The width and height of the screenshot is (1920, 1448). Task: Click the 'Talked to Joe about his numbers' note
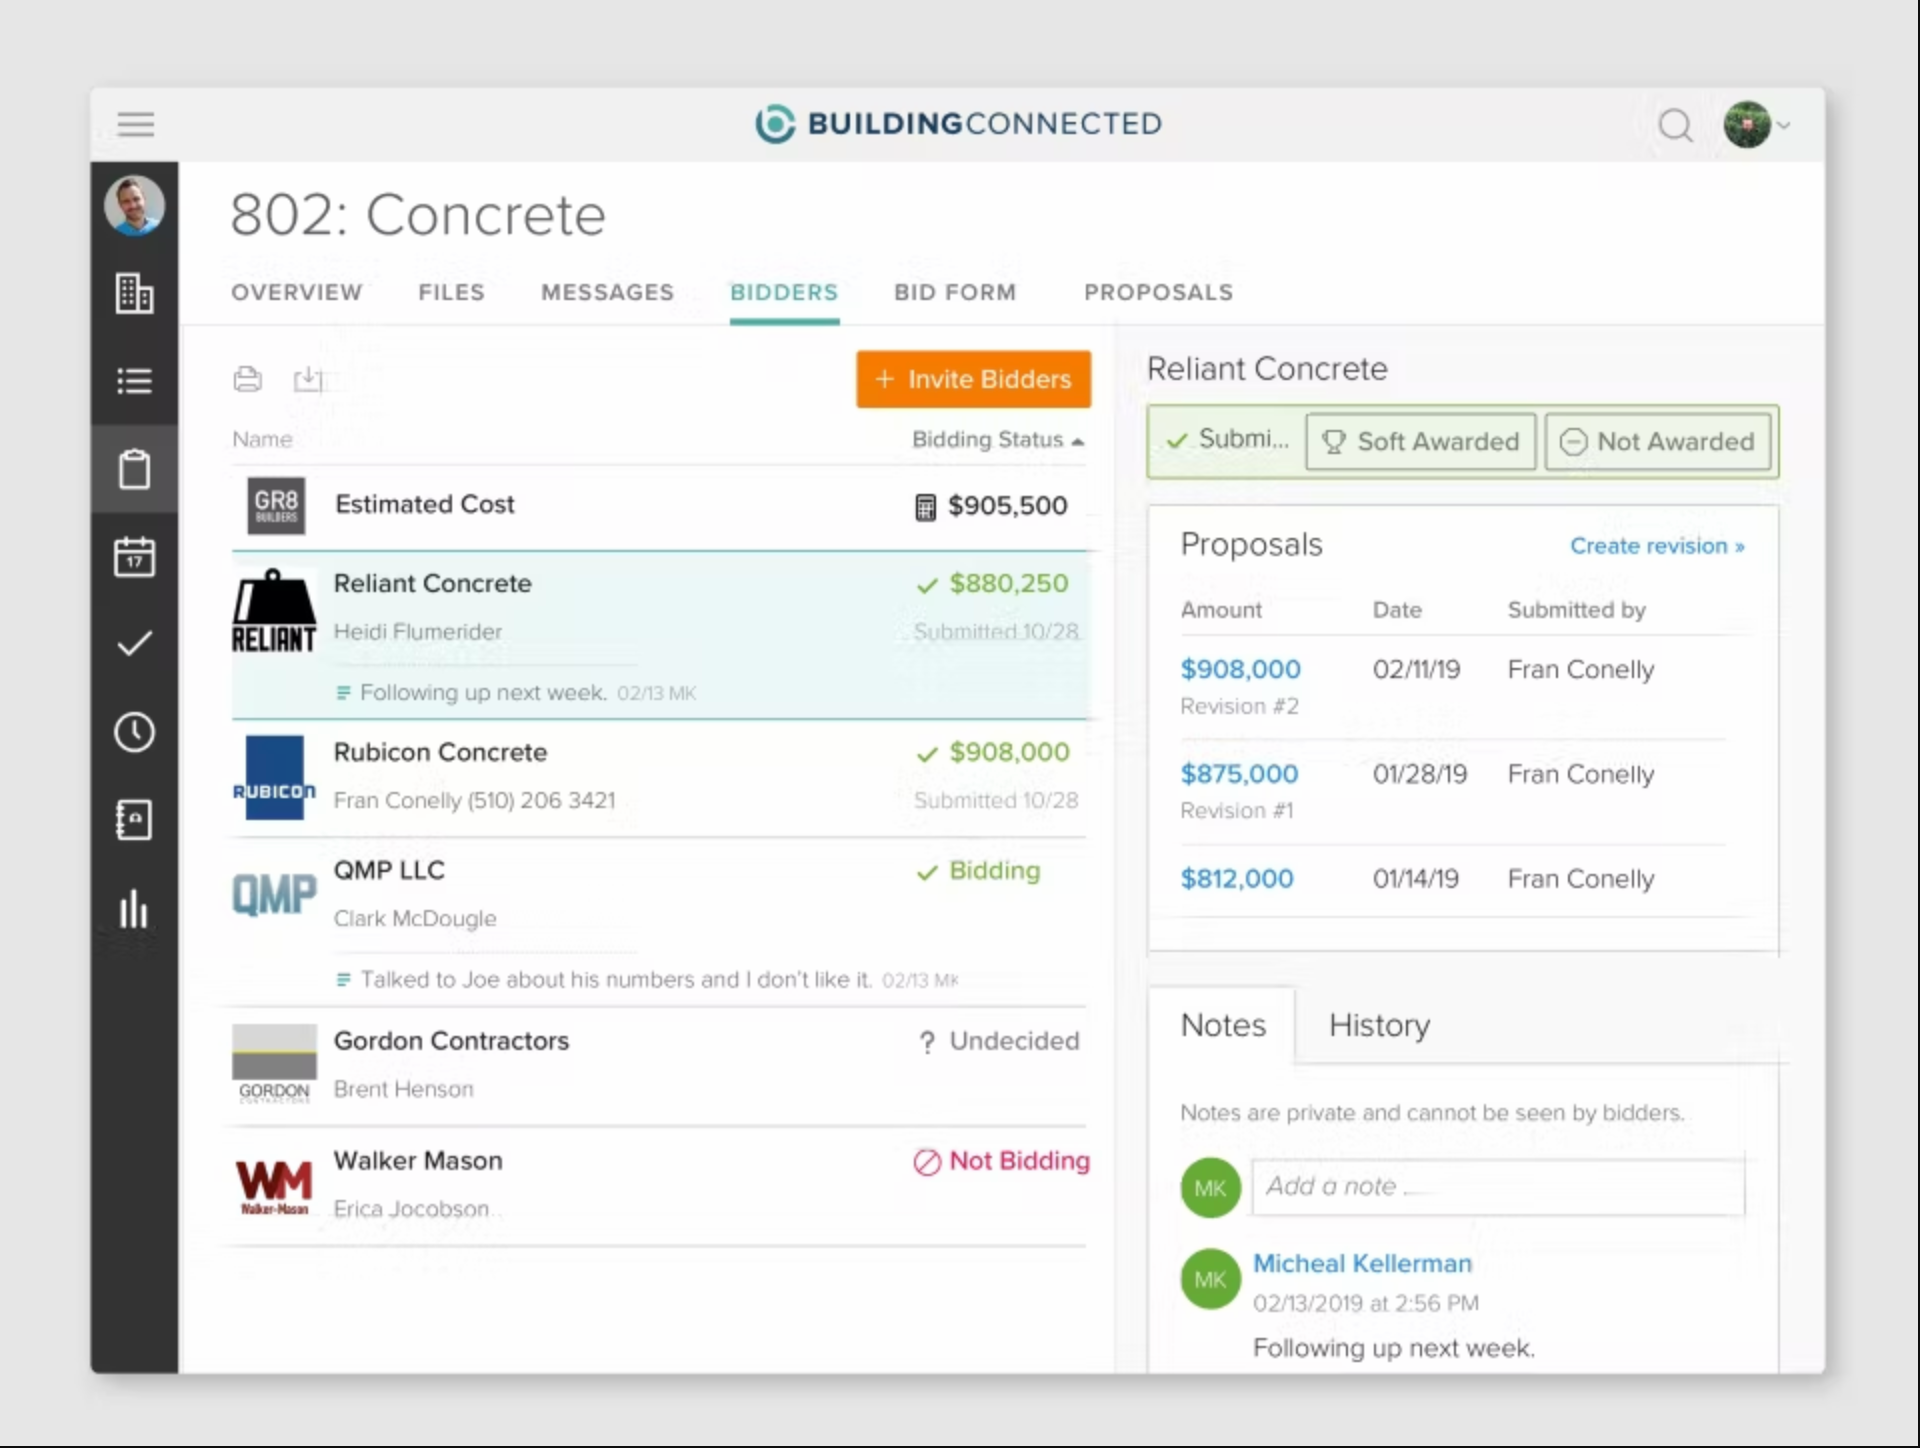[x=616, y=980]
